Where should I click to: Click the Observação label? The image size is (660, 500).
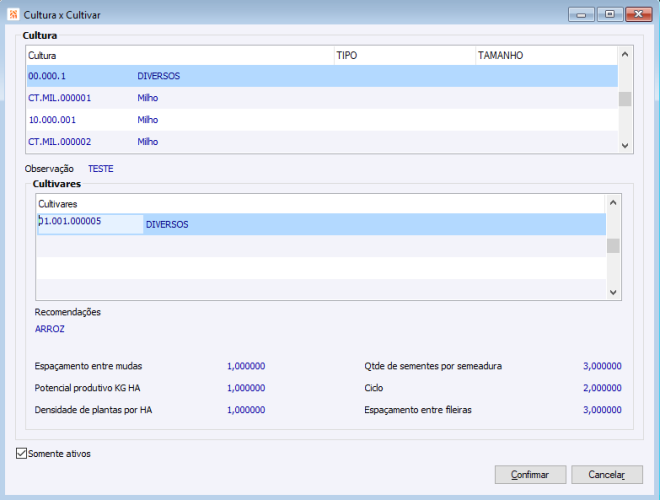(x=49, y=169)
